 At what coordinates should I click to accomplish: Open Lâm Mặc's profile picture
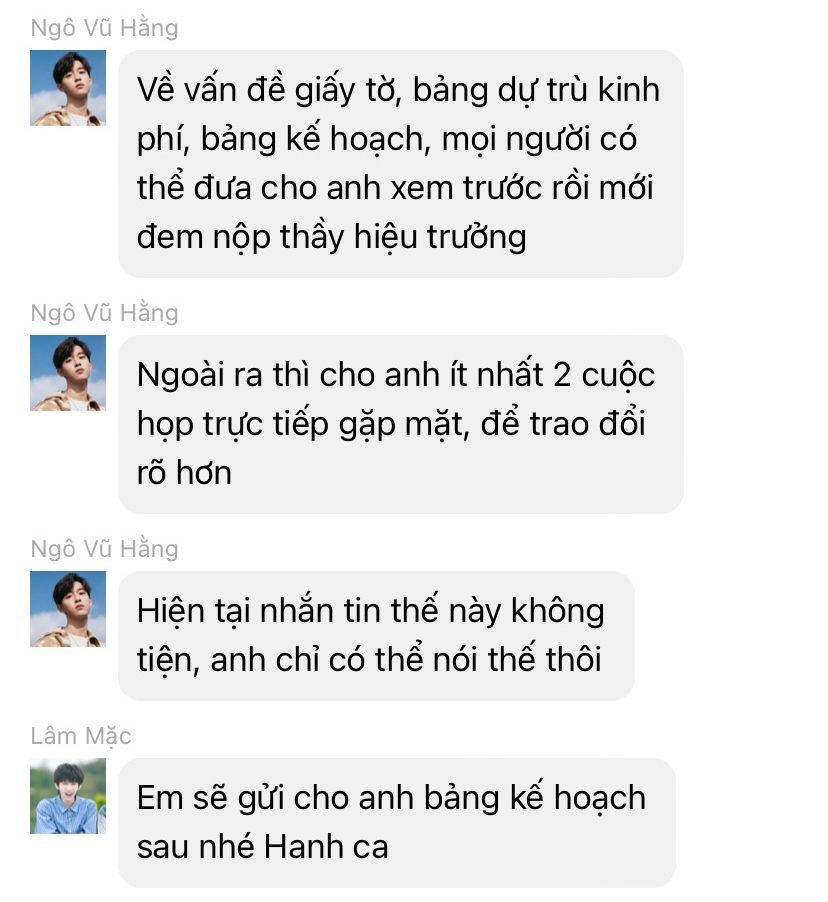68,796
